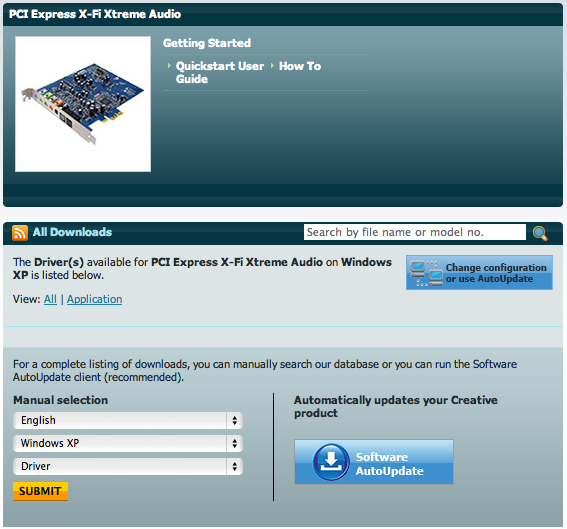567x529 pixels.
Task: Click the Automatically updates your Creative product text
Action: pyautogui.click(x=396, y=406)
